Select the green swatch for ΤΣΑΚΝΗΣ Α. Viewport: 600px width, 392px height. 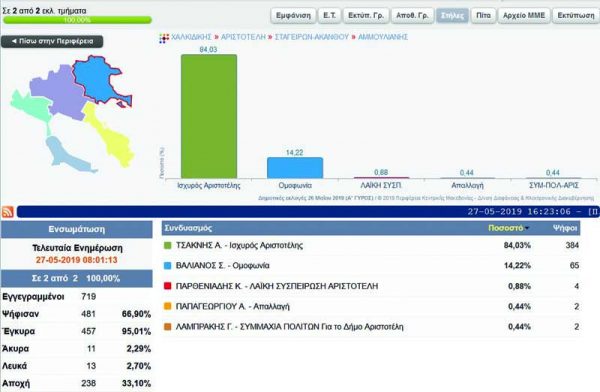pos(167,245)
